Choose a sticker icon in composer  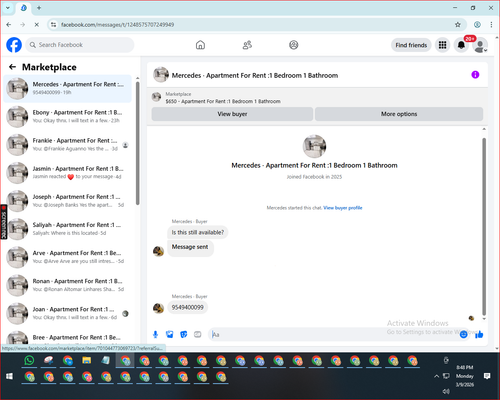click(x=183, y=334)
